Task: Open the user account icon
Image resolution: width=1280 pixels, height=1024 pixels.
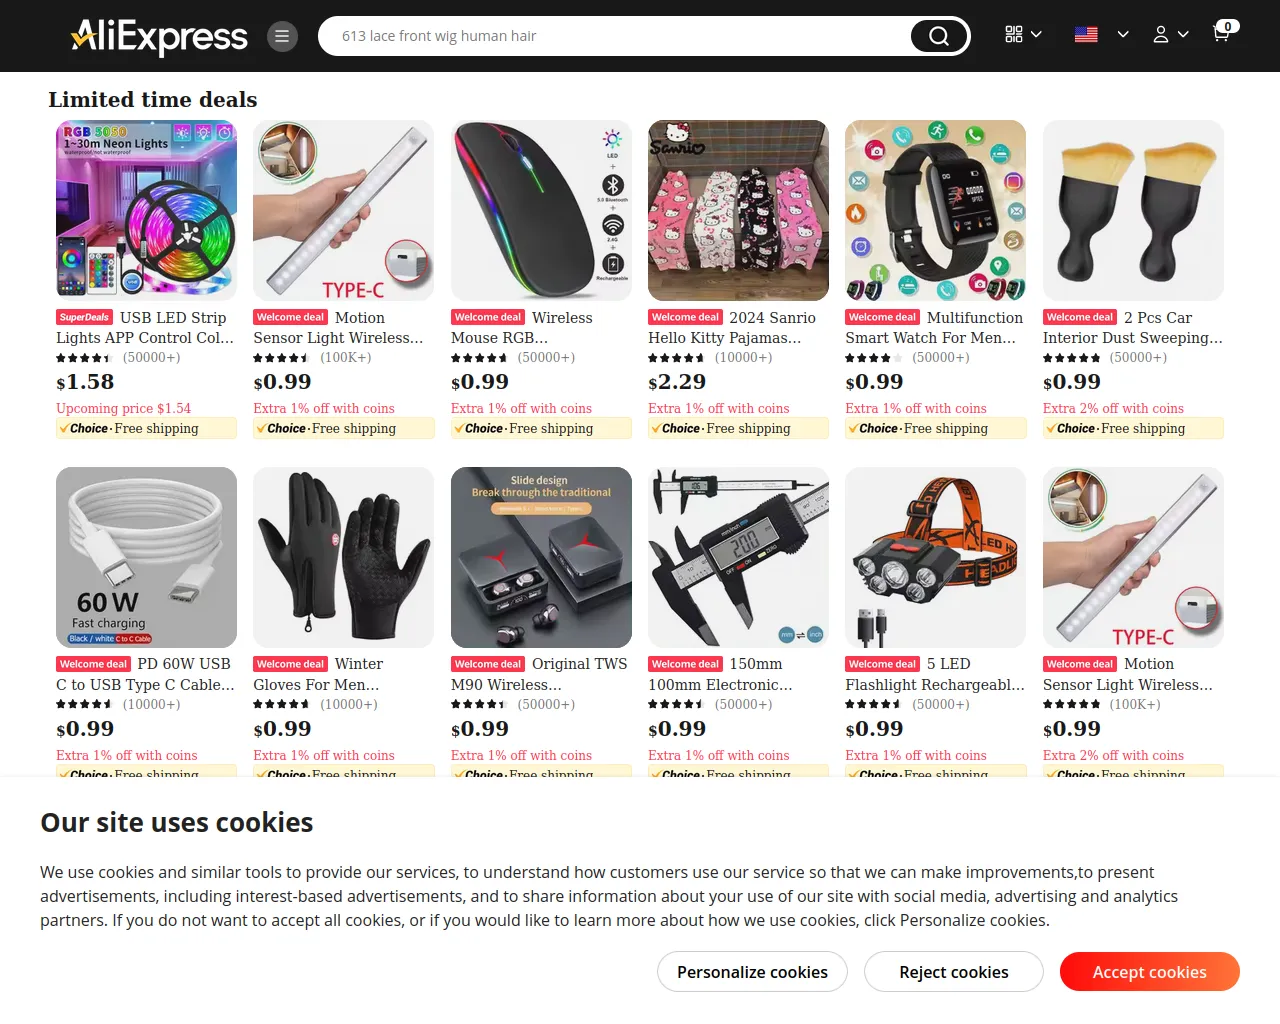Action: (x=1161, y=34)
